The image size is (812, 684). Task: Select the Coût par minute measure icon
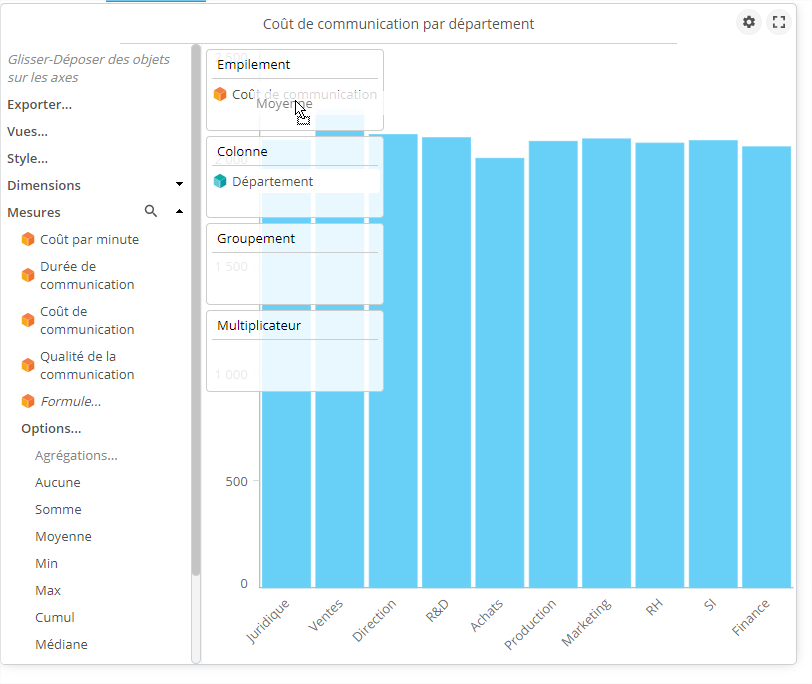coord(28,240)
